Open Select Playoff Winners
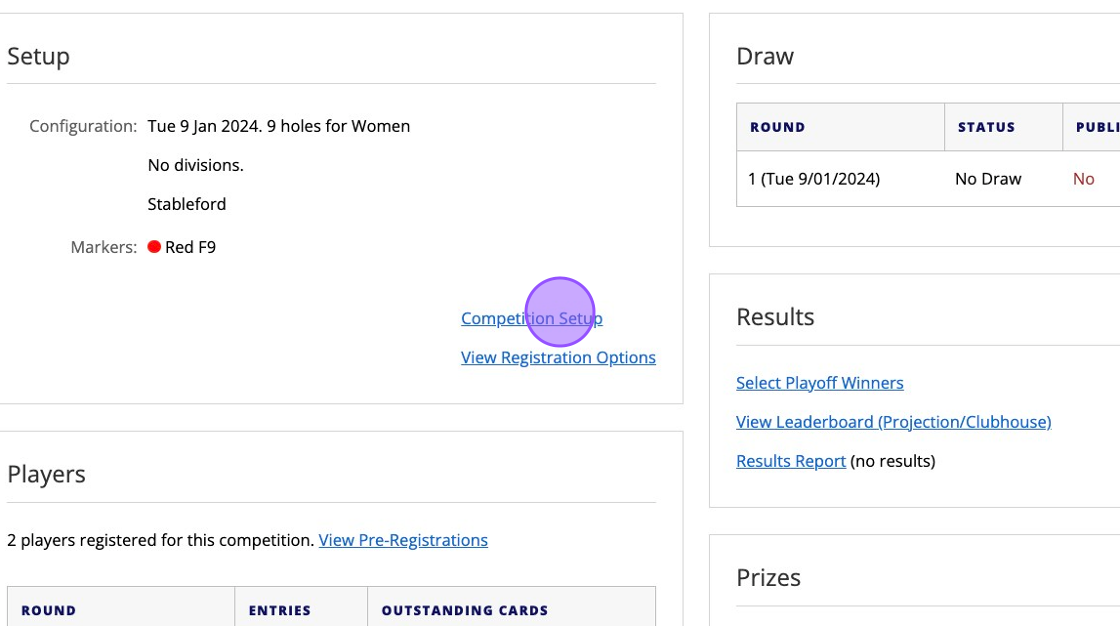1120x626 pixels. (819, 383)
